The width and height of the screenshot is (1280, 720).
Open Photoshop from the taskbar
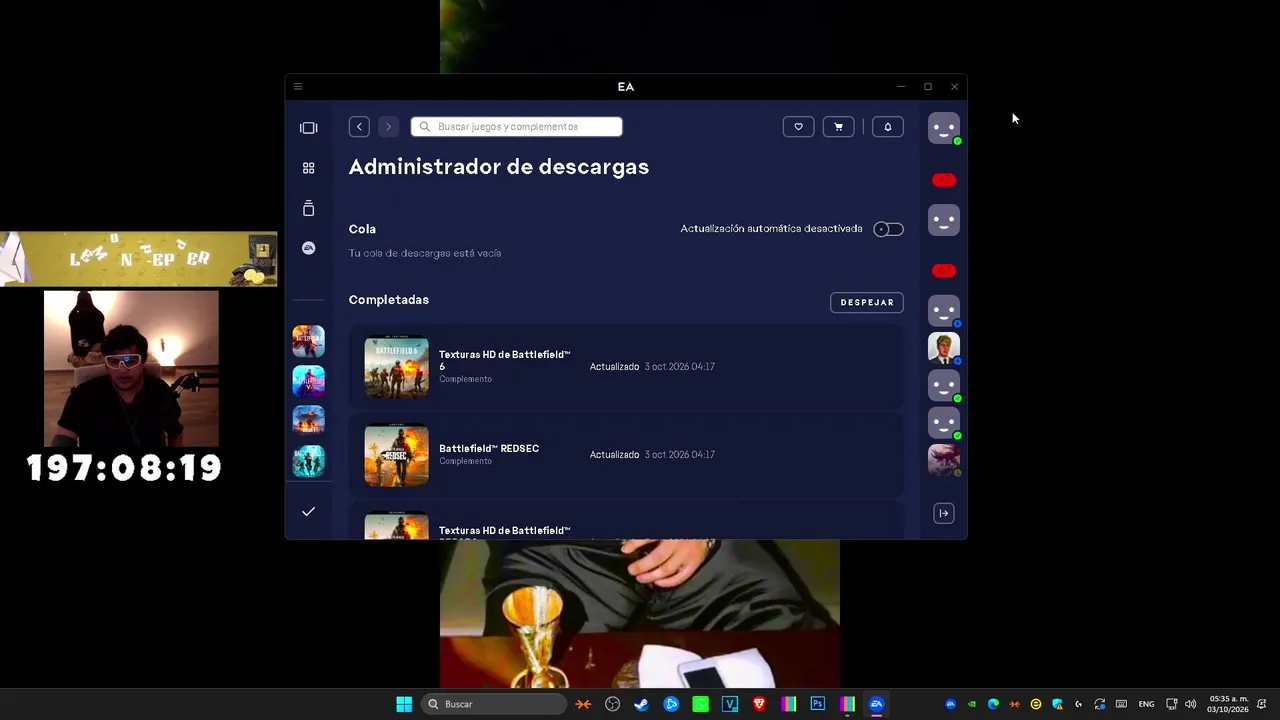(x=818, y=704)
